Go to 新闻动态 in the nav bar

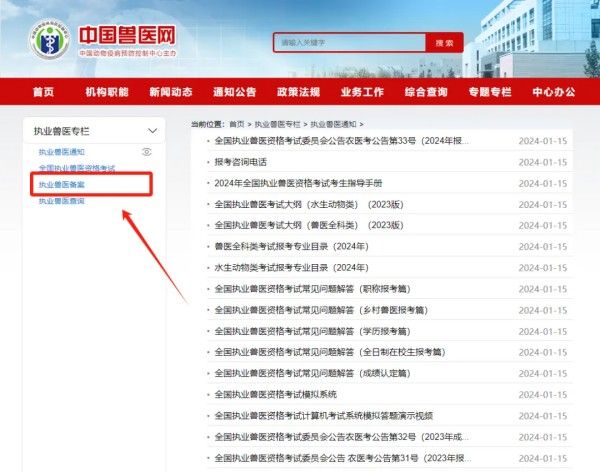pos(170,92)
